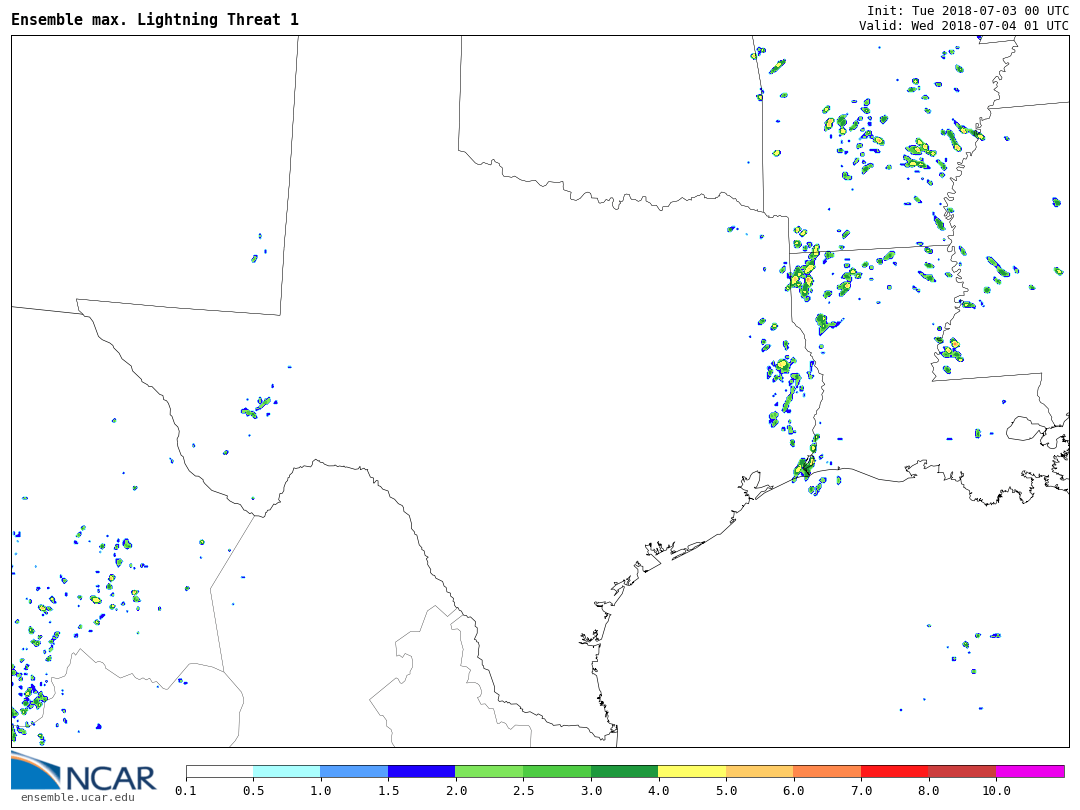The height and width of the screenshot is (810, 1080).
Task: Click the darkest green legend swatch
Action: point(624,771)
